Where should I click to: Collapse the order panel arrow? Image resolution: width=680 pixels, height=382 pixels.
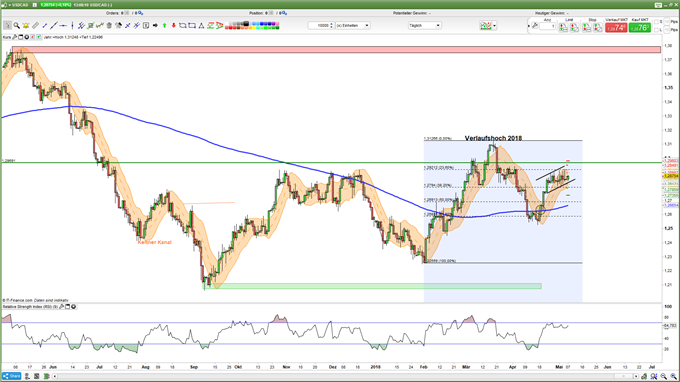[529, 26]
